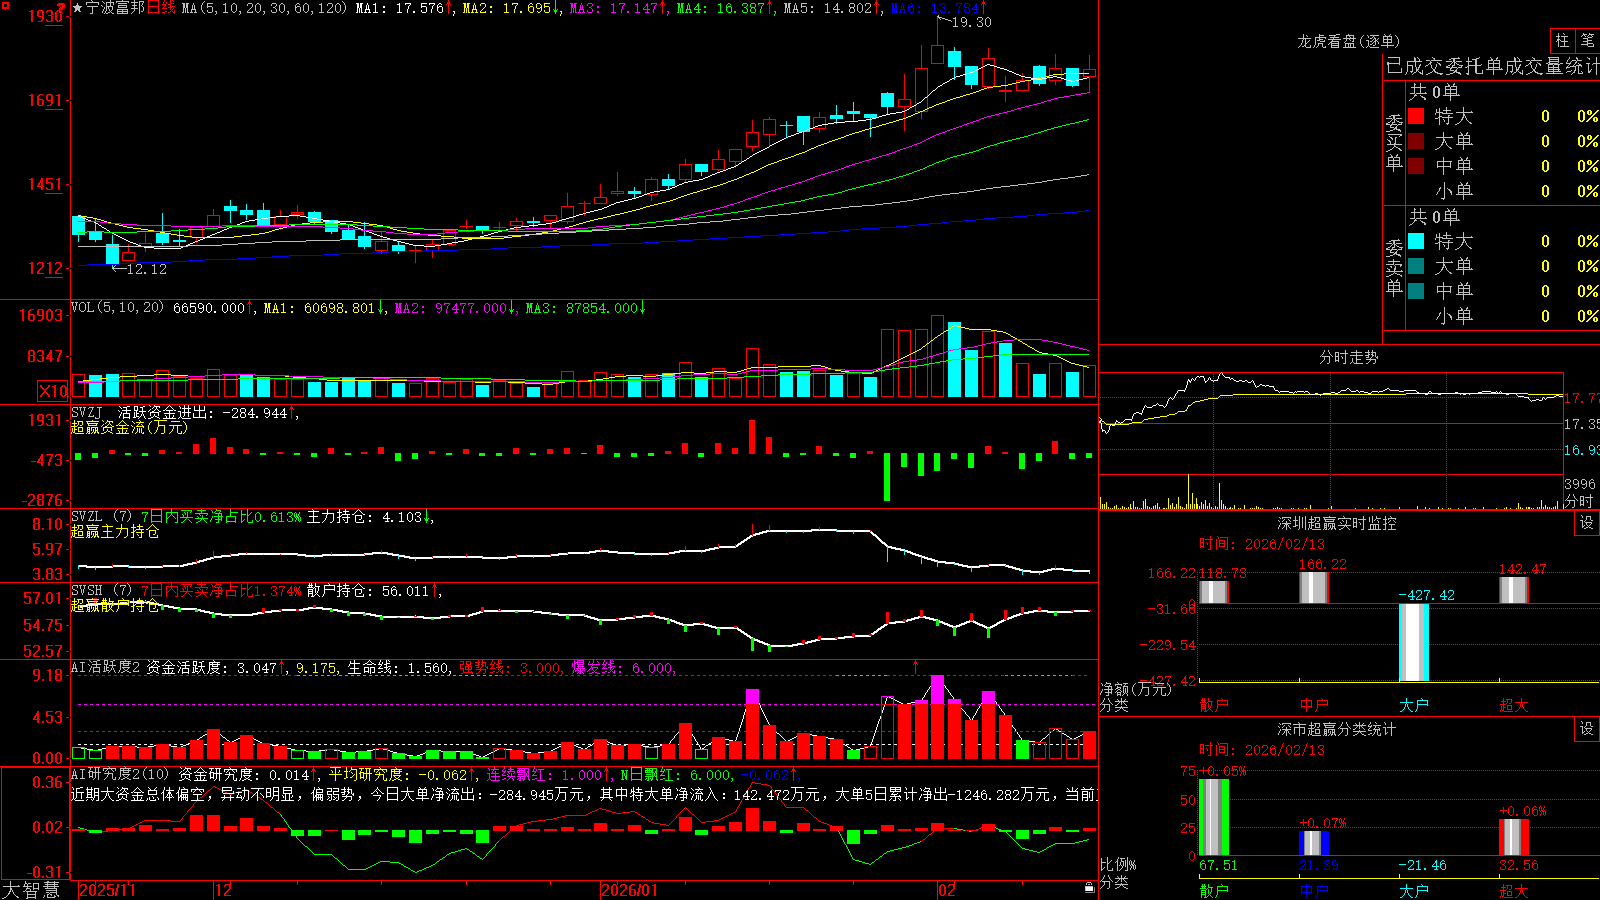Click the AI研究度2(10) indicator label
Image resolution: width=1600 pixels, height=900 pixels.
coord(120,775)
